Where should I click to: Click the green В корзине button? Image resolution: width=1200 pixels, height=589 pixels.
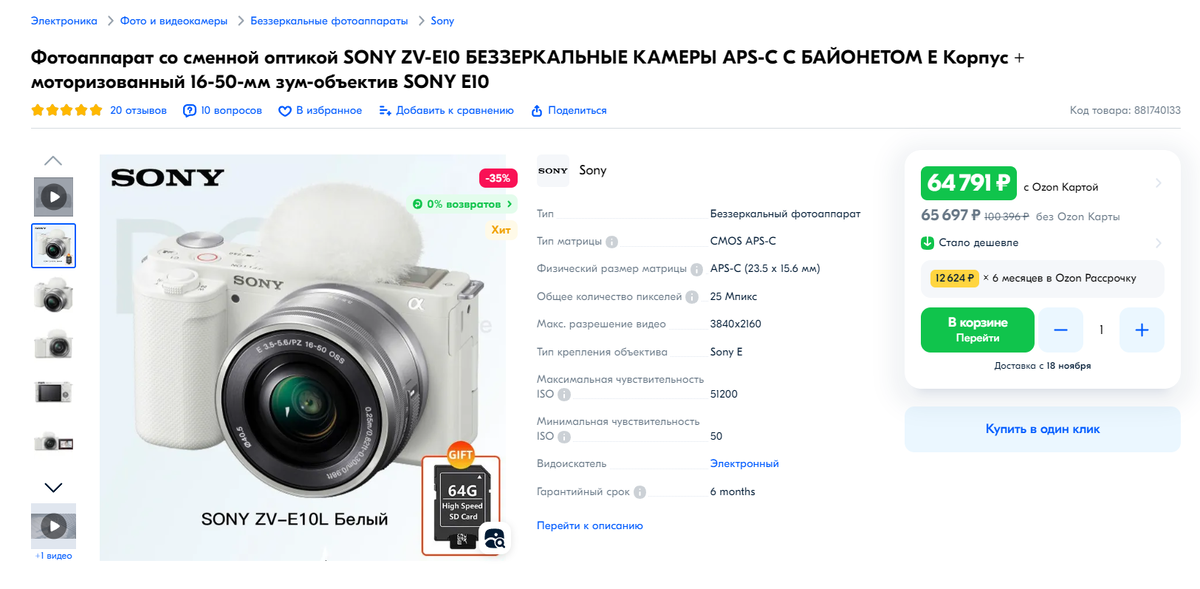click(x=977, y=330)
